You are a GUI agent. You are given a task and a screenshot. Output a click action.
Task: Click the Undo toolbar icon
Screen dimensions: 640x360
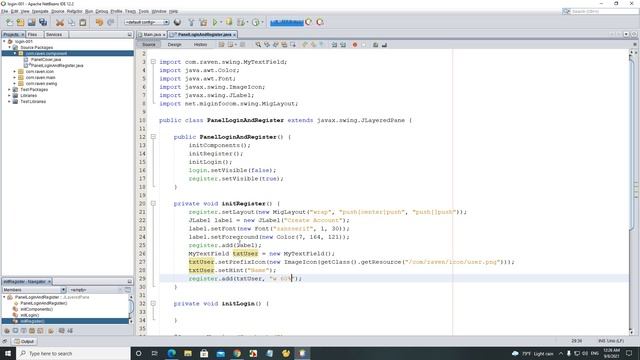point(99,22)
